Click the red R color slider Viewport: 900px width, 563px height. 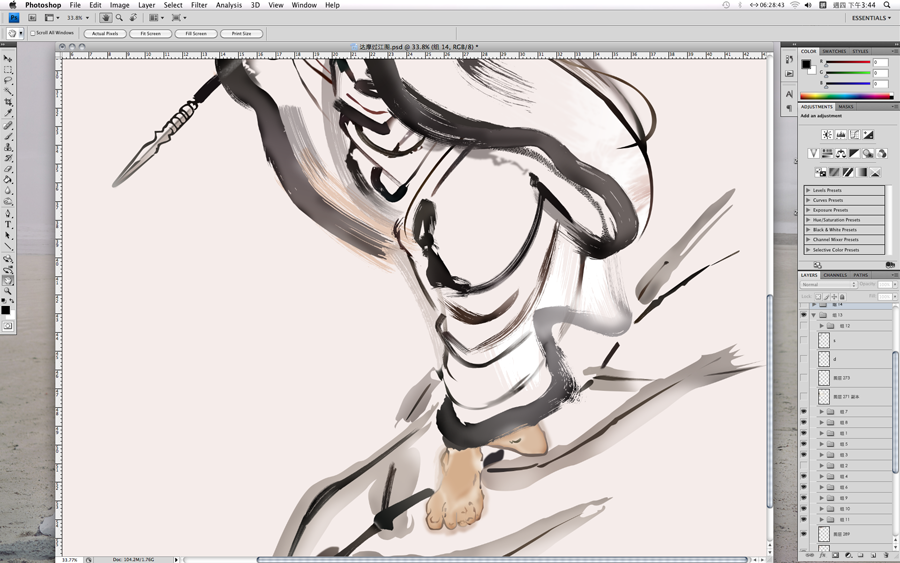point(848,63)
